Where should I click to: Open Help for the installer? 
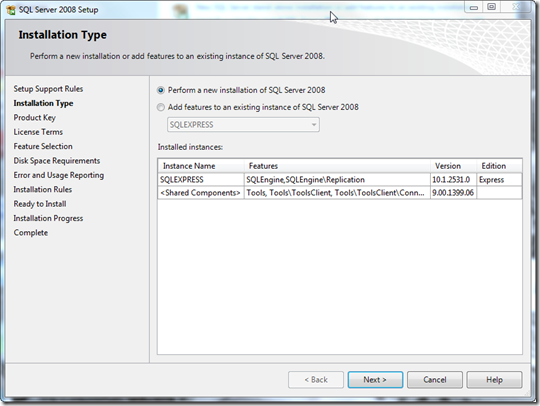point(494,379)
